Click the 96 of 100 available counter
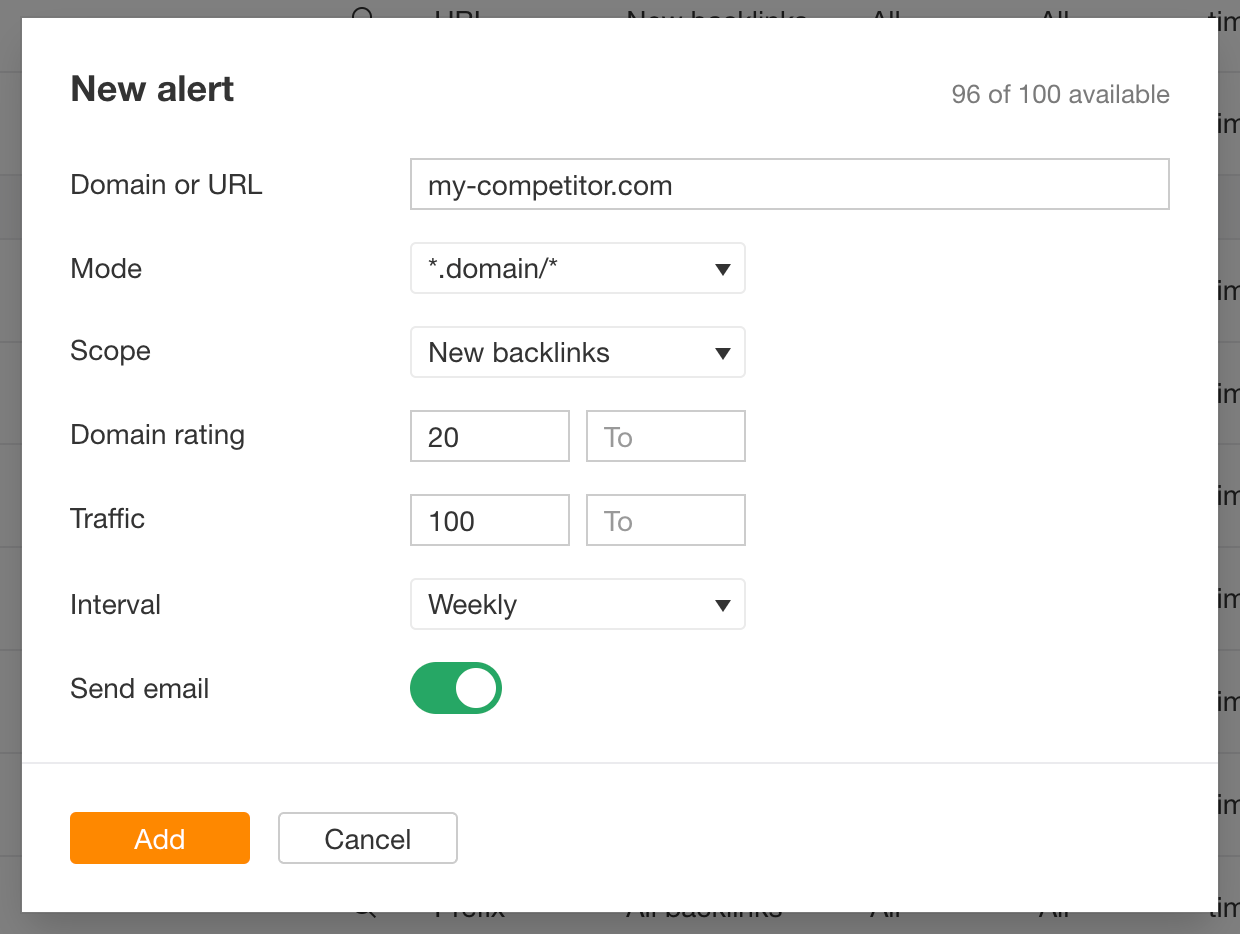This screenshot has width=1240, height=934. click(x=1060, y=94)
